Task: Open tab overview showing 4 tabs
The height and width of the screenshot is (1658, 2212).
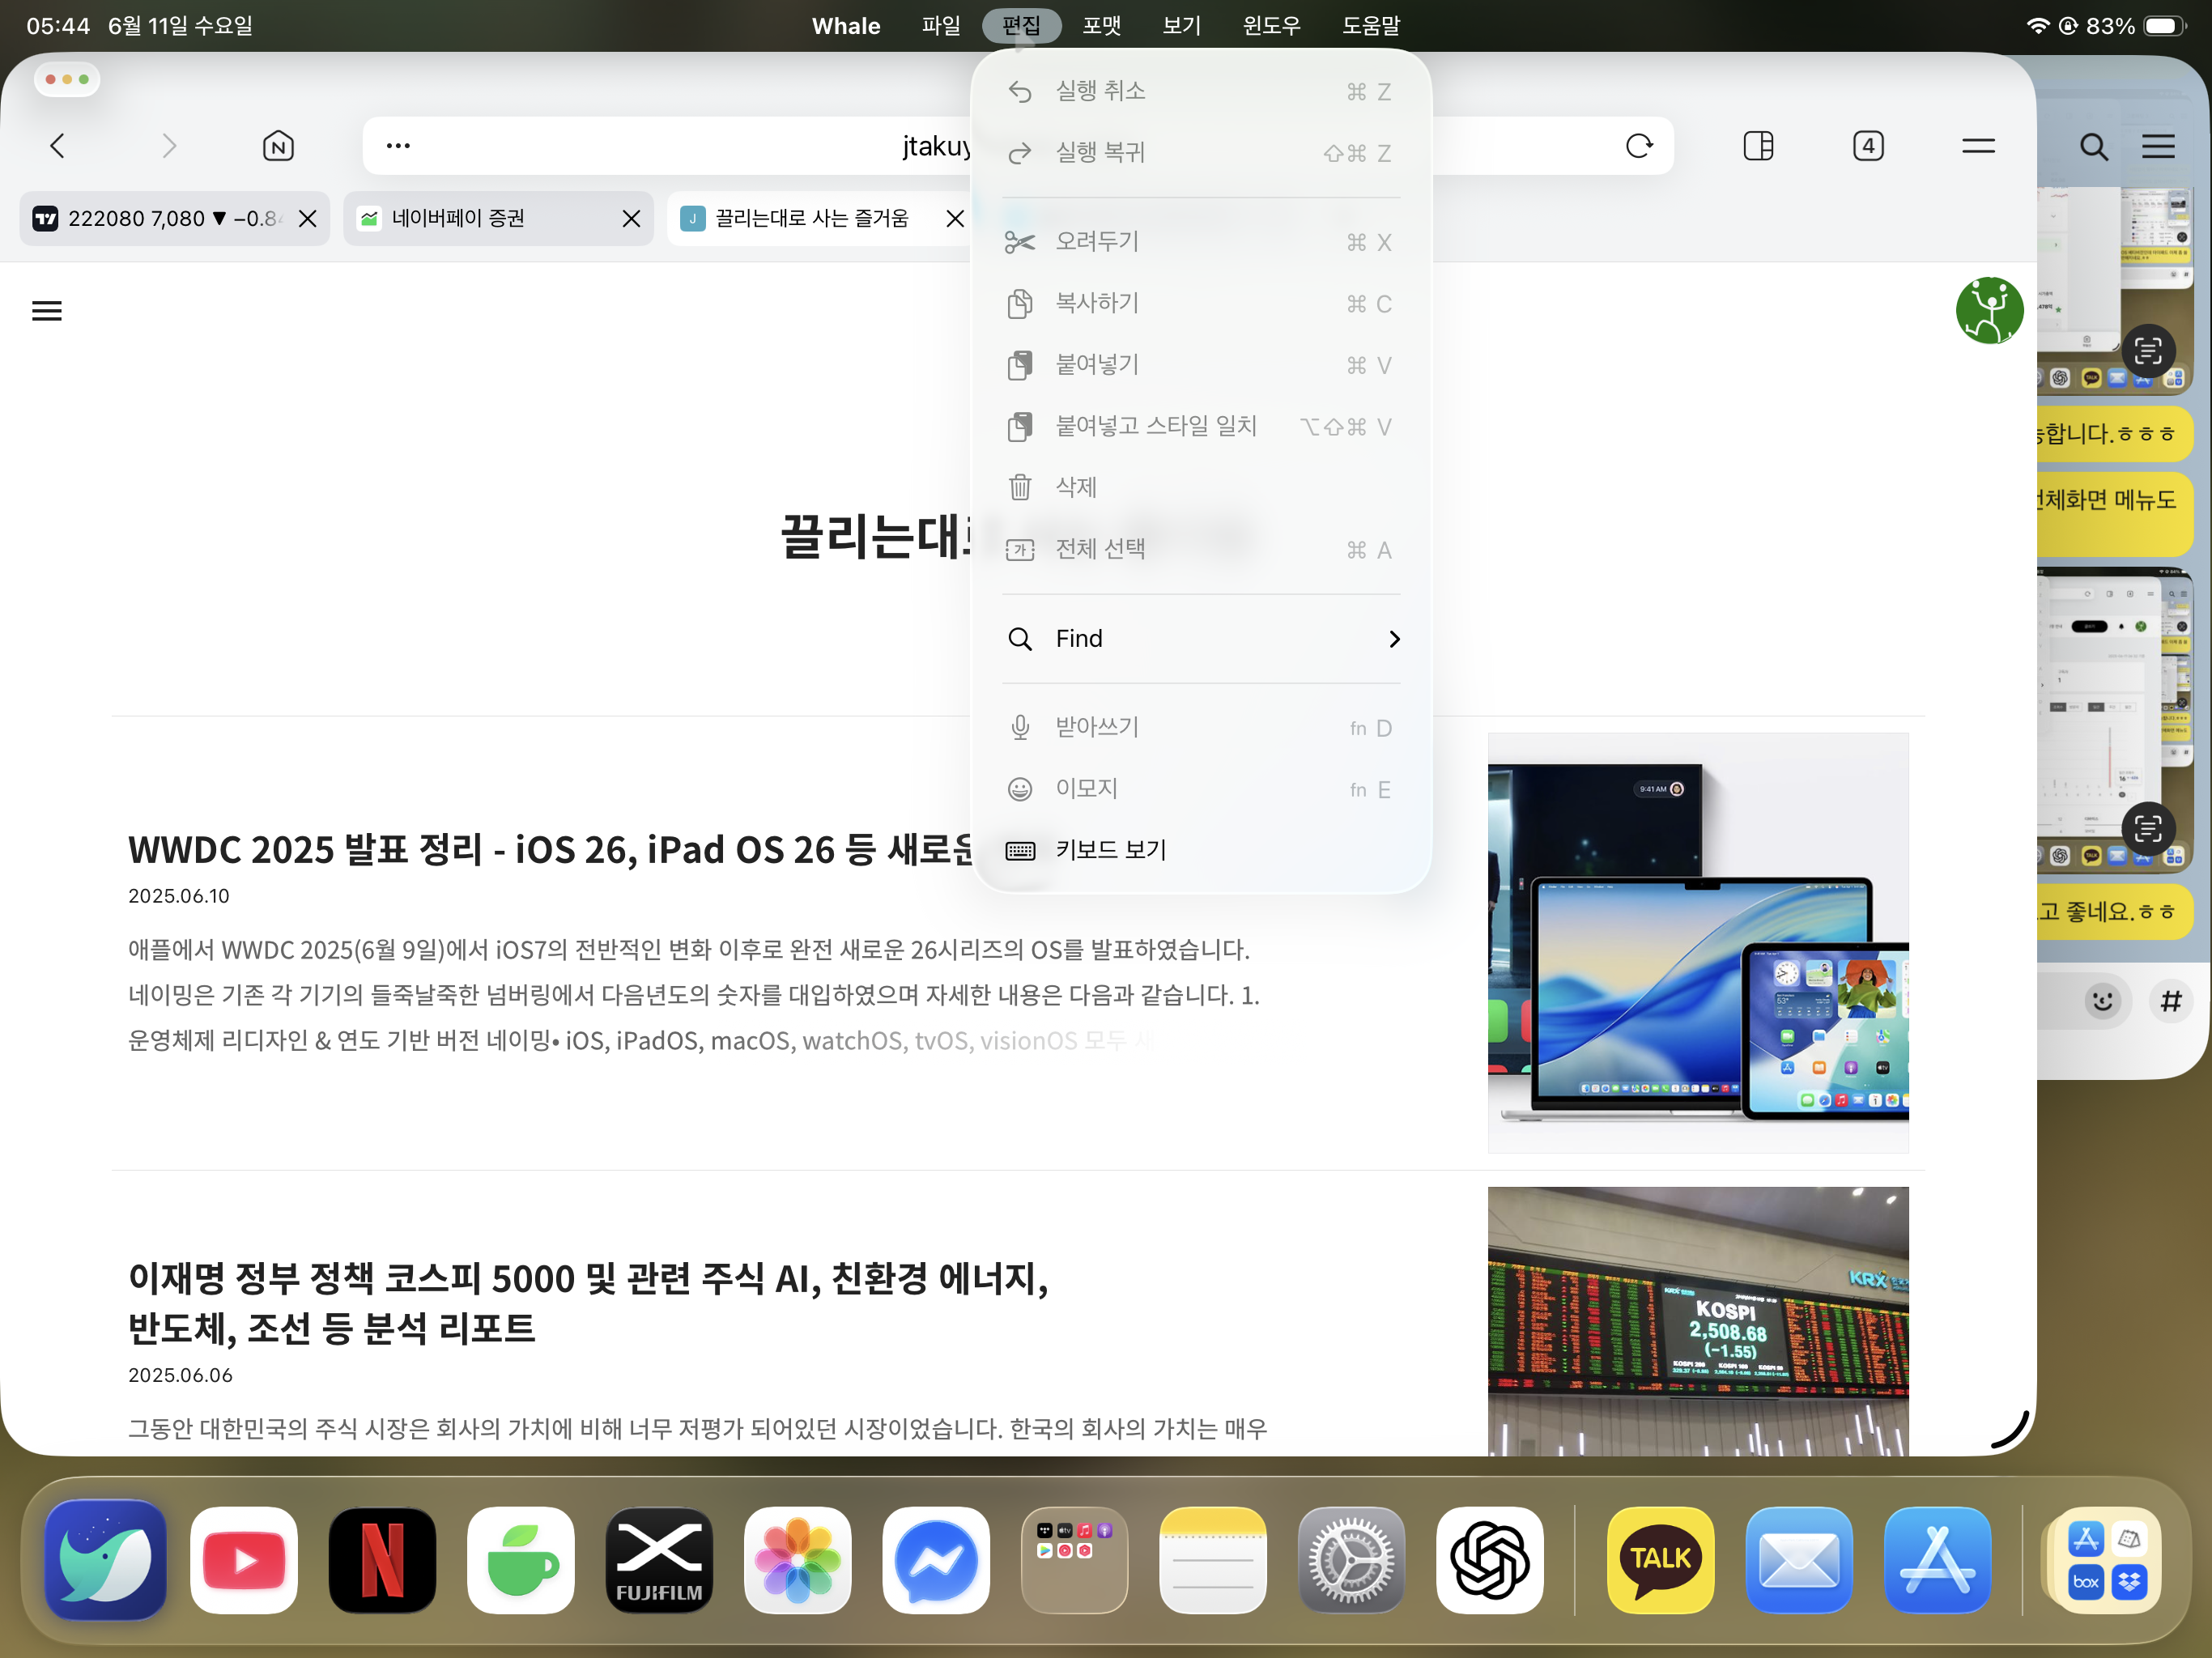Action: coord(1867,146)
